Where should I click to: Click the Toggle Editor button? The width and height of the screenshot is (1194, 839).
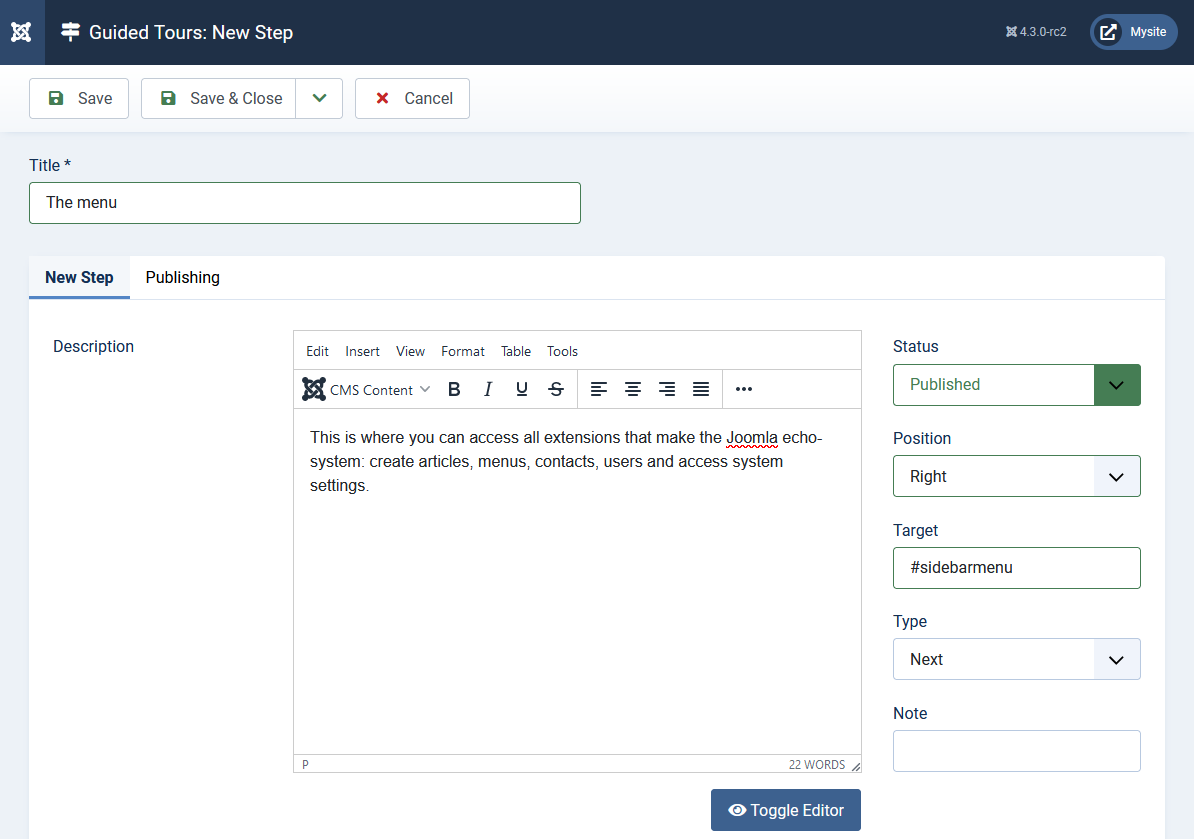[785, 810]
